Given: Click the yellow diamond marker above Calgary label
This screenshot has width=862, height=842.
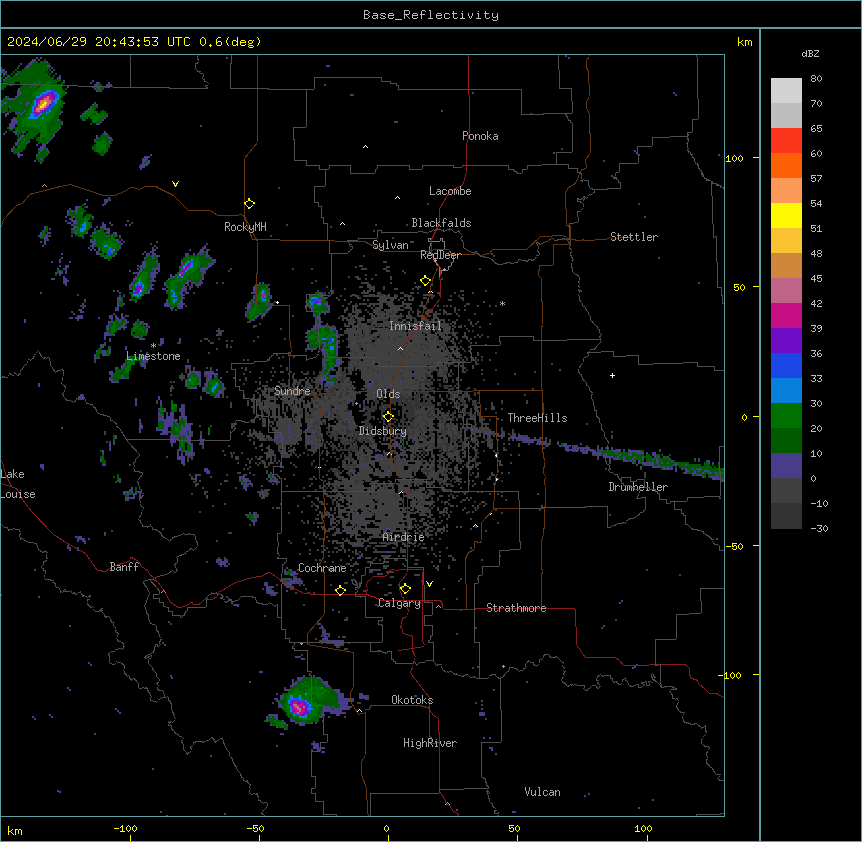Looking at the screenshot, I should pyautogui.click(x=405, y=589).
